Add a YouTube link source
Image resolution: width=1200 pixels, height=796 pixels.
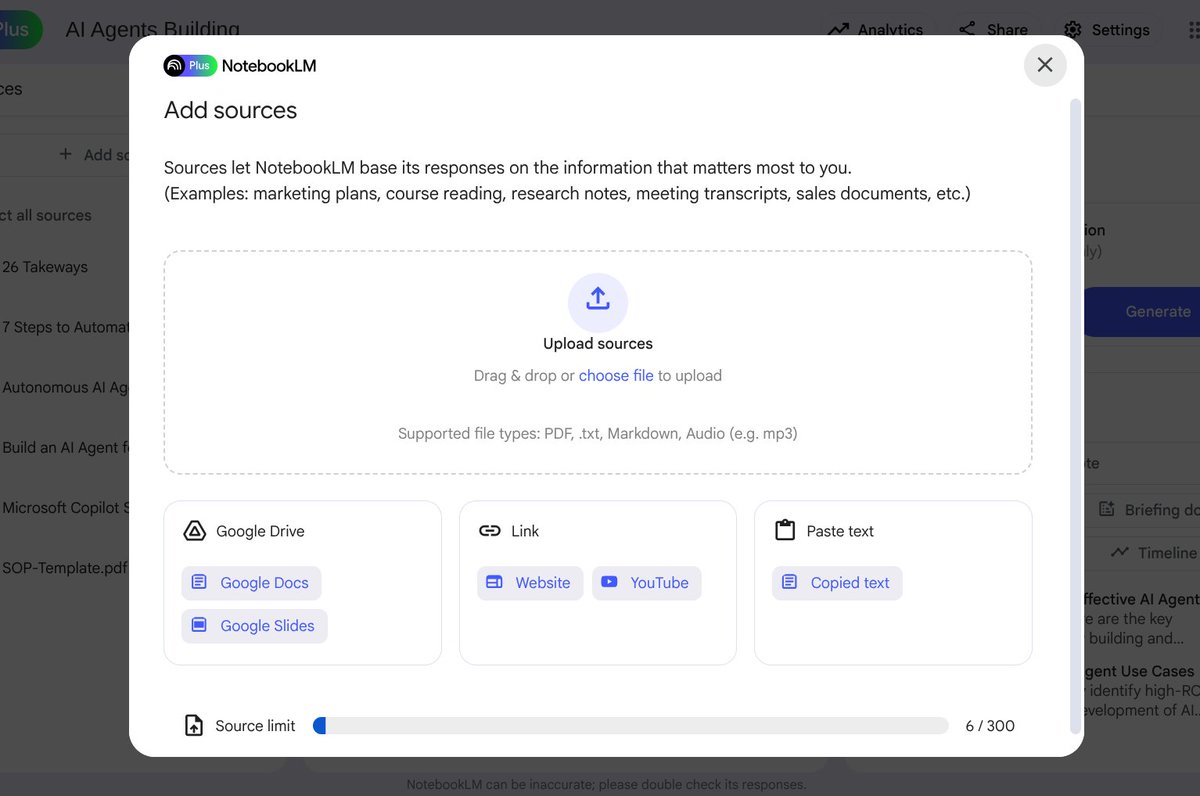(647, 583)
